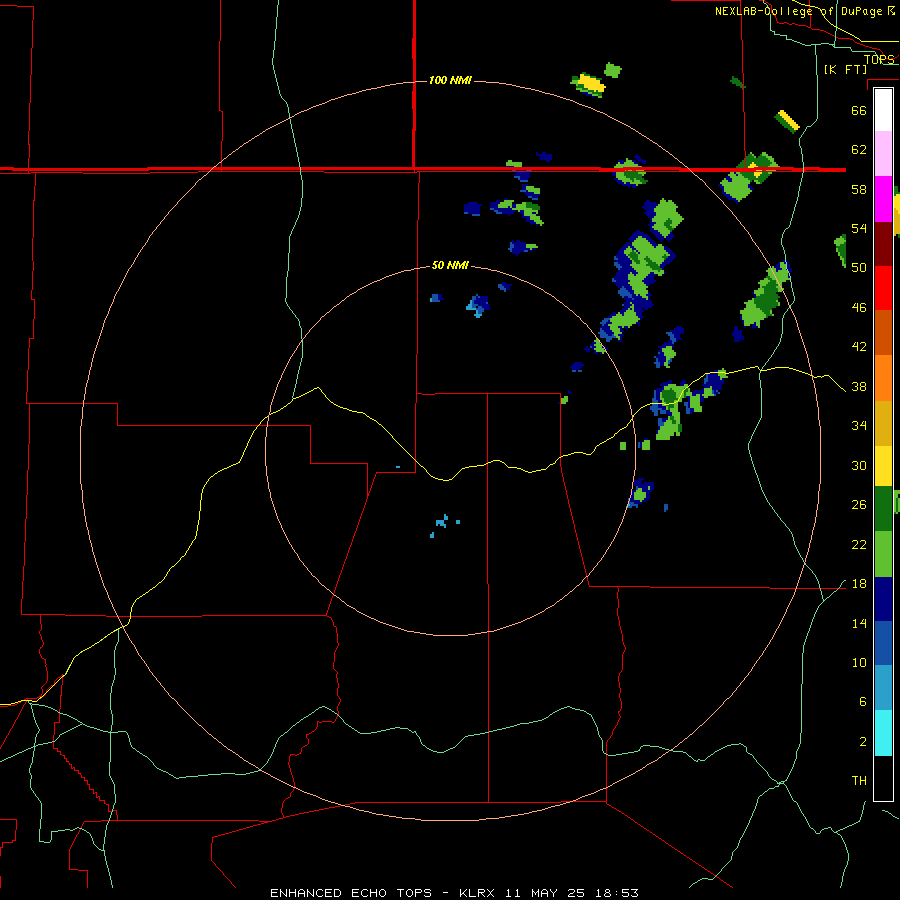Select the dark green legend swatch

(883, 509)
